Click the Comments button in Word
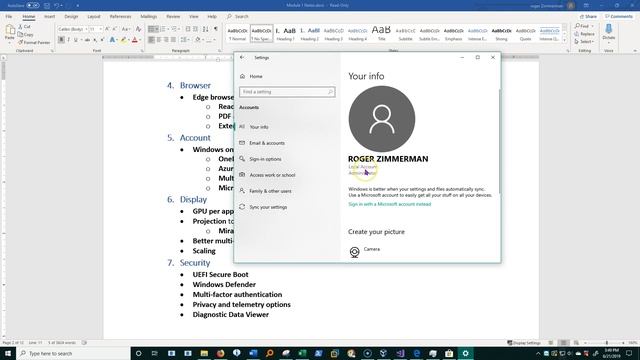The image size is (640, 360). point(619,16)
